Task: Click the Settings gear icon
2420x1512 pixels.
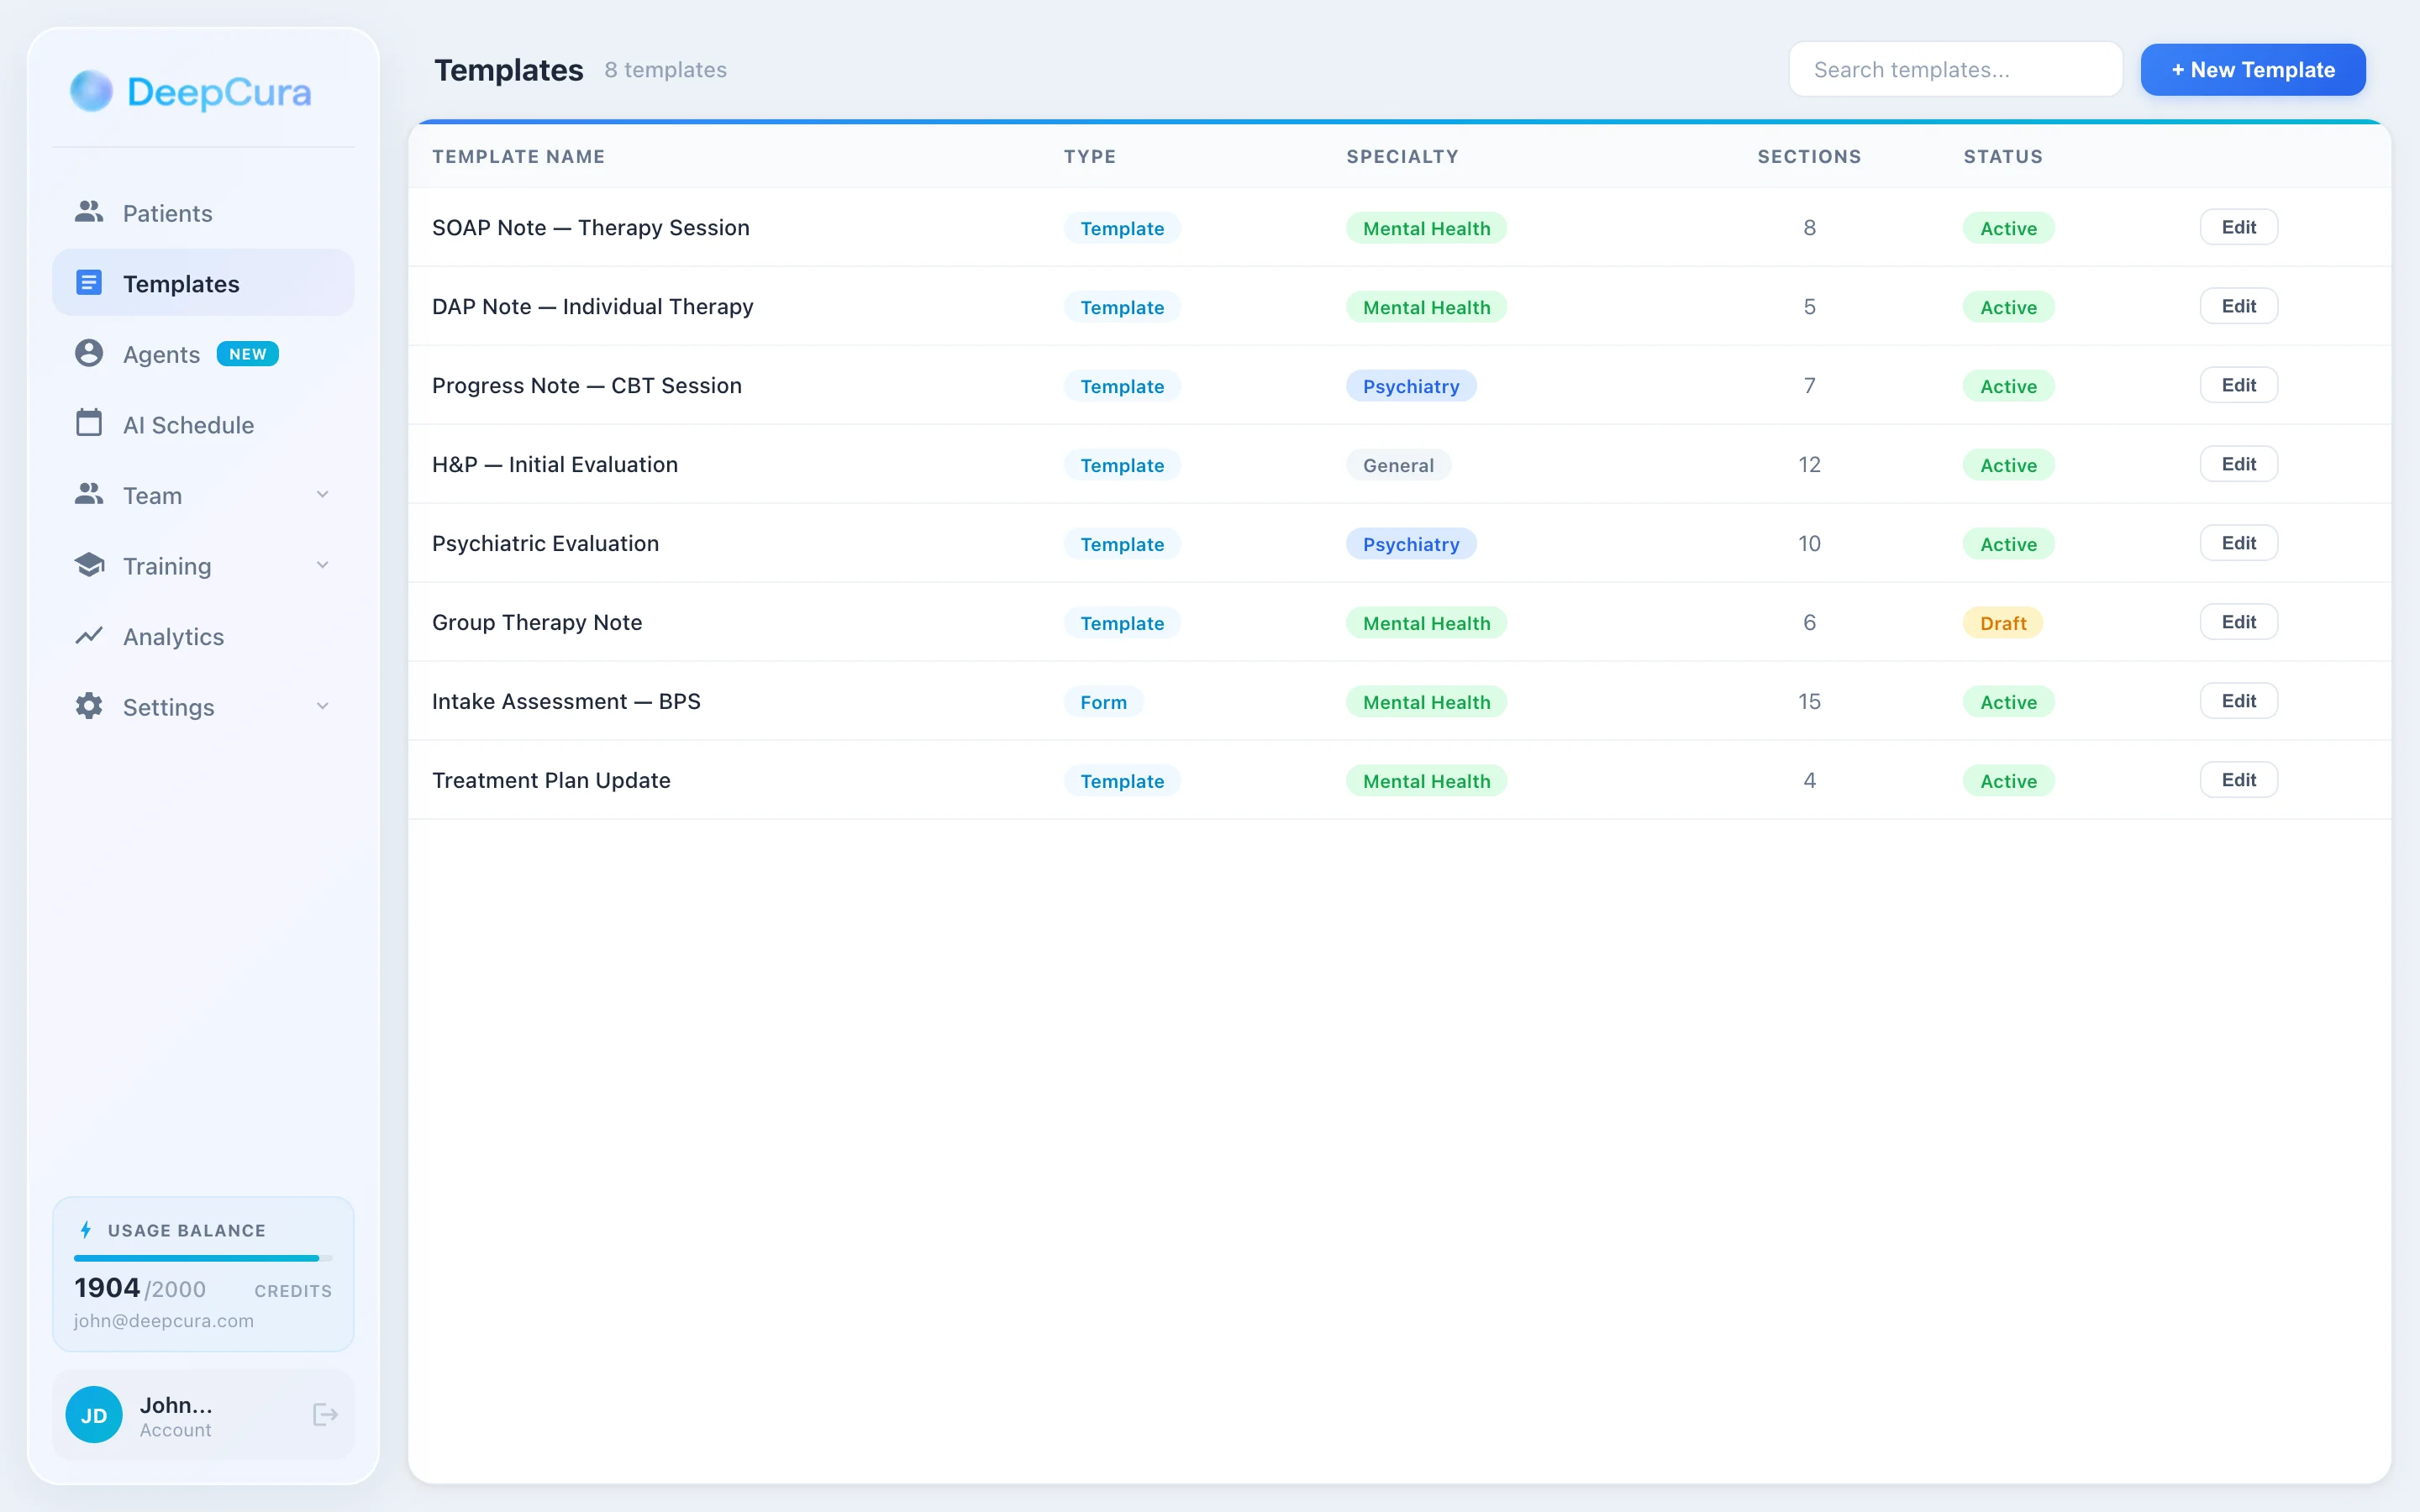Action: click(89, 706)
